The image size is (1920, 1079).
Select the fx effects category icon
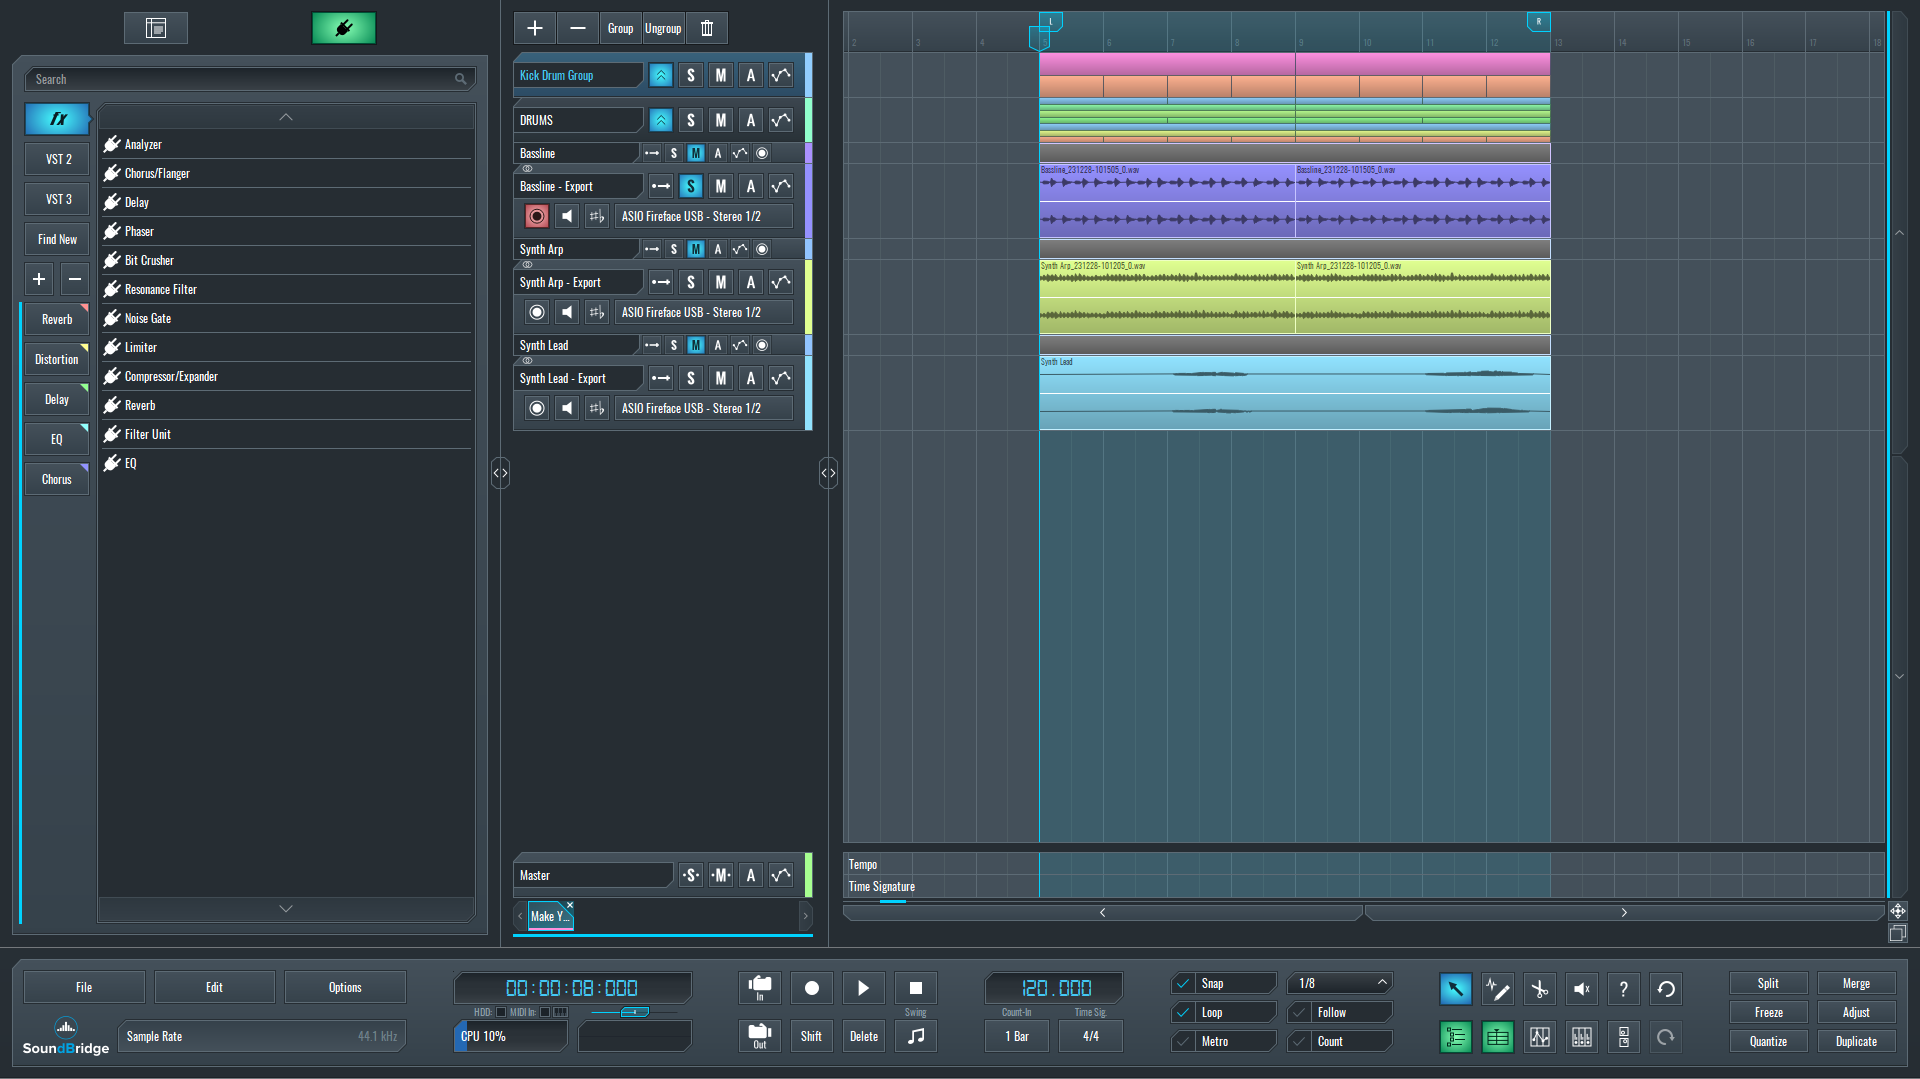click(57, 119)
